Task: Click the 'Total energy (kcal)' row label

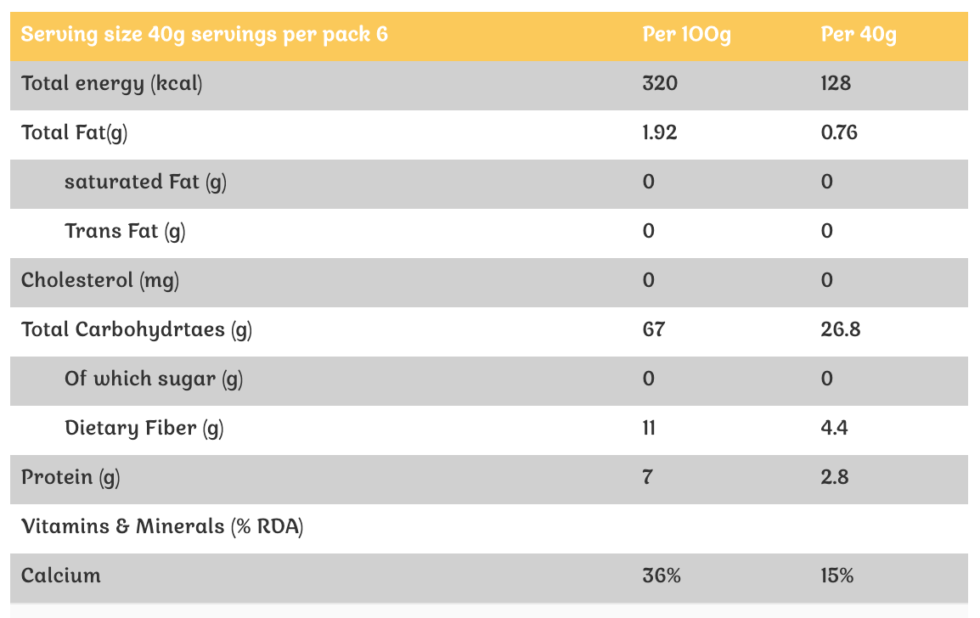Action: coord(112,84)
